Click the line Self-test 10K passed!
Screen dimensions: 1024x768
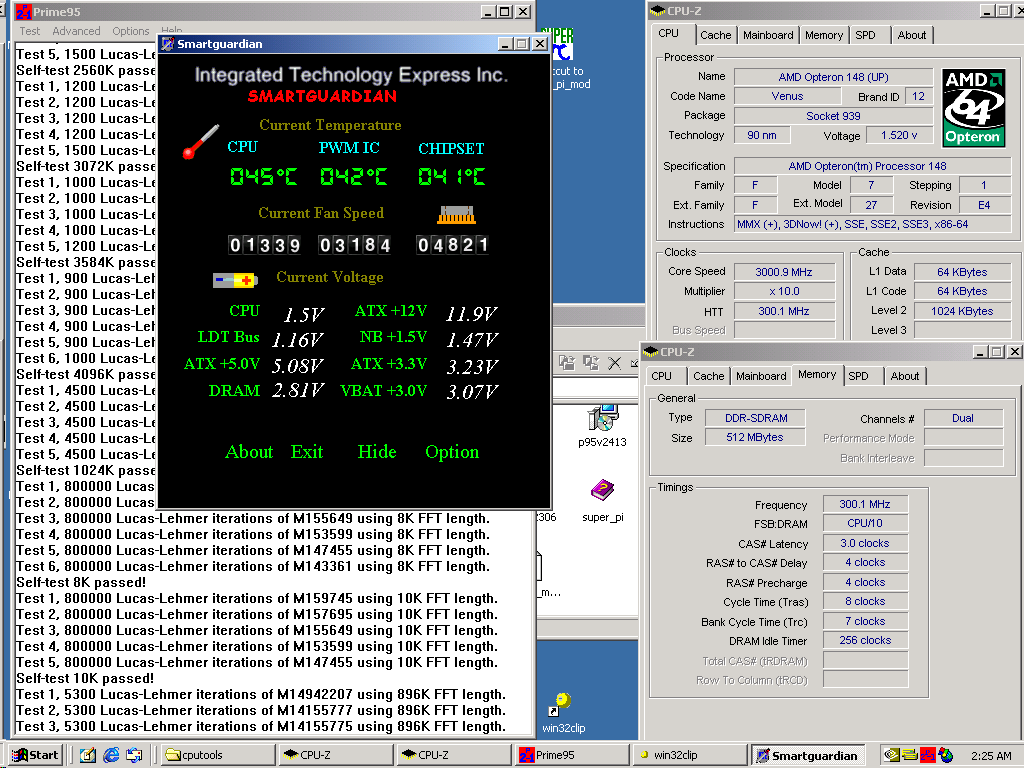(85, 679)
